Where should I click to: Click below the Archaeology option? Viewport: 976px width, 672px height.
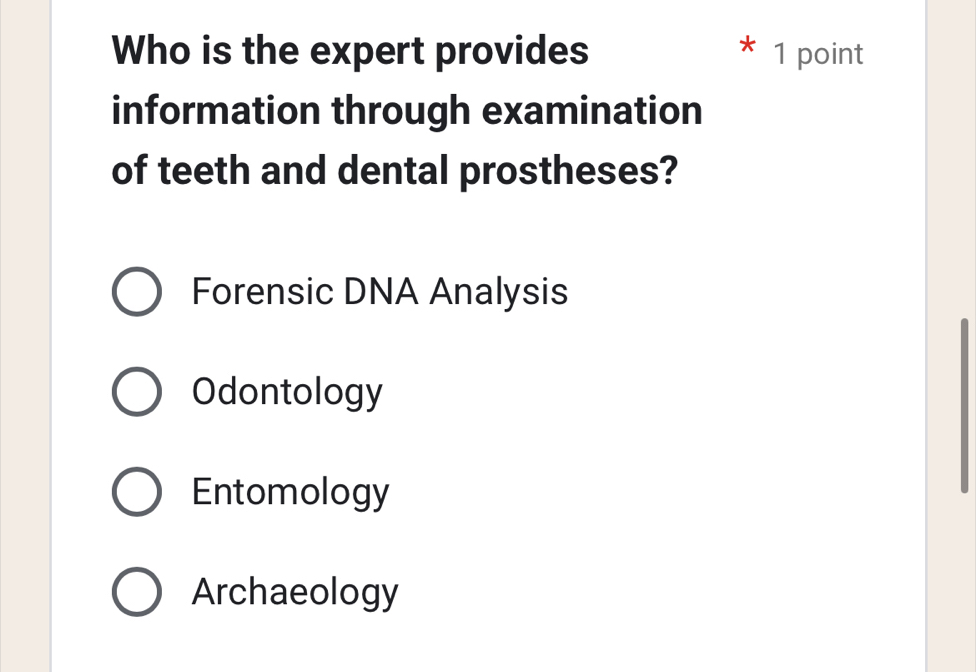point(400,645)
